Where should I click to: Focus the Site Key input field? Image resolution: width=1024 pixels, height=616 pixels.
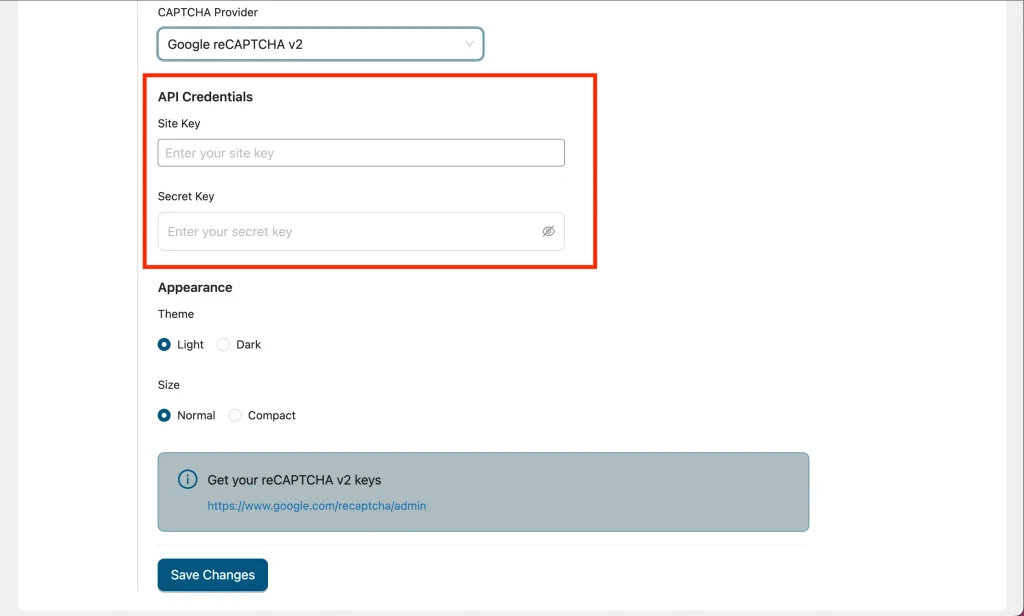361,153
